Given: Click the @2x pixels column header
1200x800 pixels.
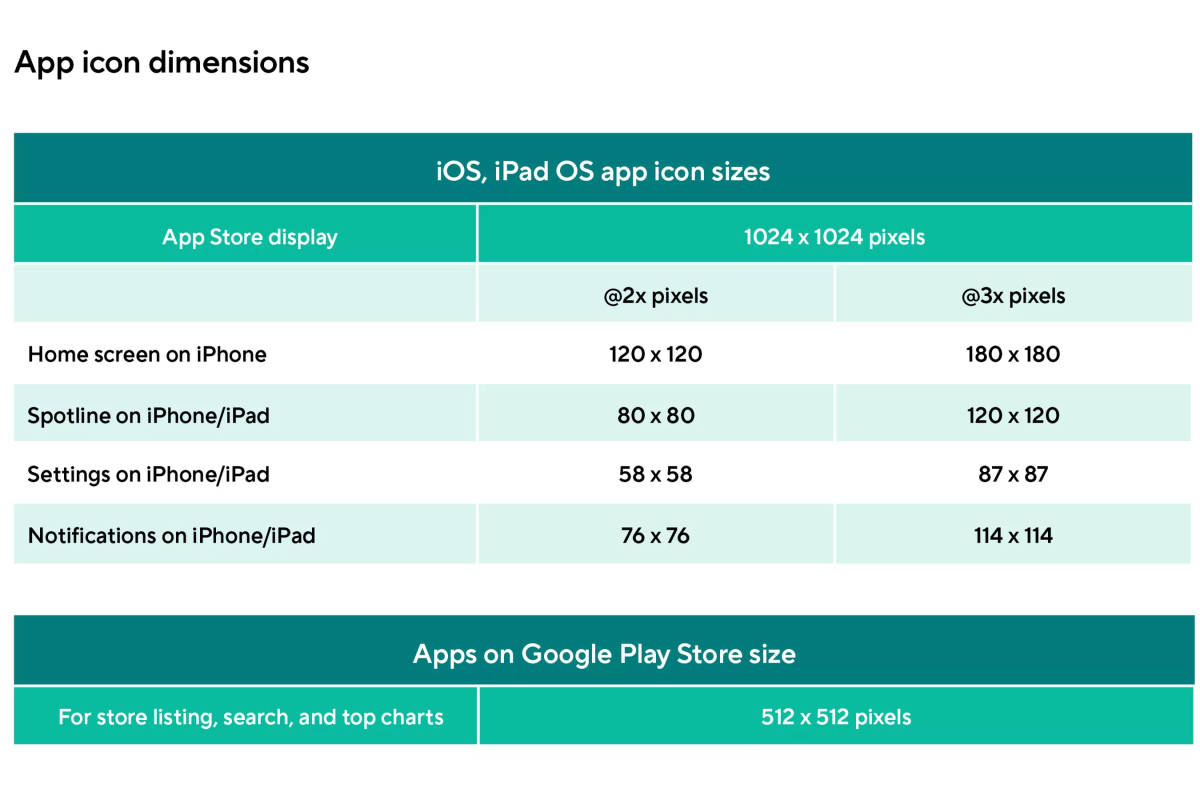Looking at the screenshot, I should click(655, 296).
